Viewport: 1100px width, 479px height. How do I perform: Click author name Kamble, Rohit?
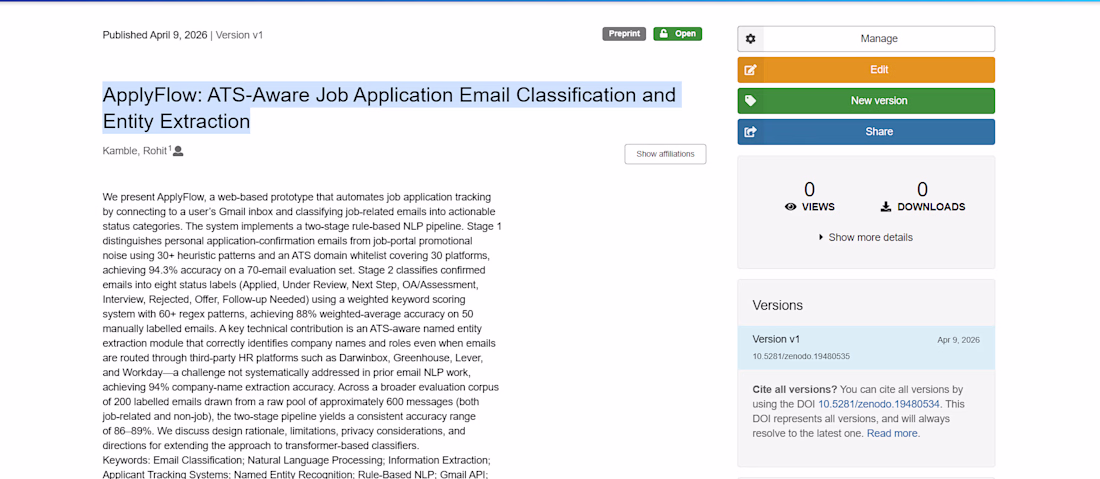click(135, 151)
